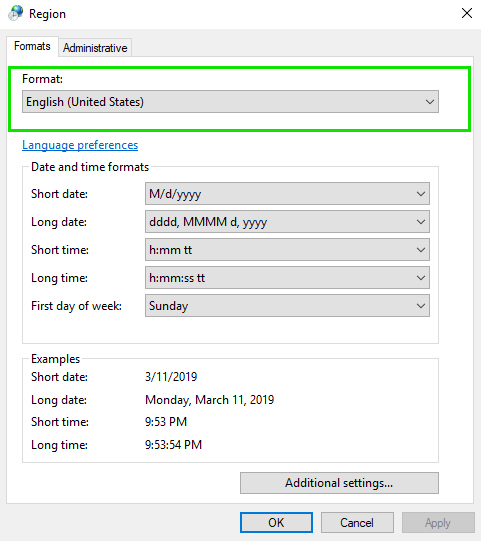The image size is (481, 541).
Task: Click the First day of week arrow
Action: 421,306
